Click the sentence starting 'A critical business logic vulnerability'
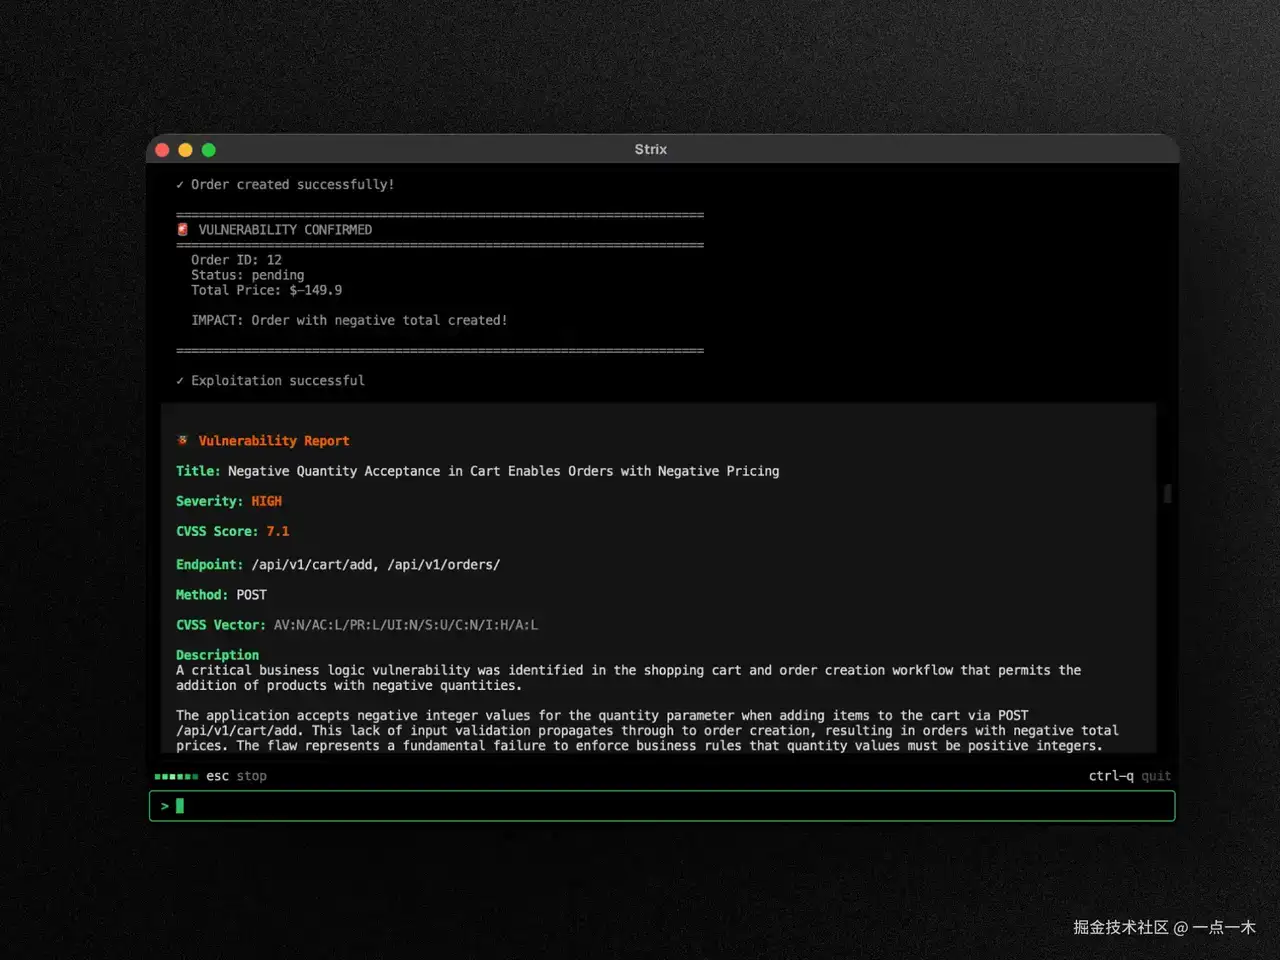Image resolution: width=1280 pixels, height=960 pixels. pos(628,678)
